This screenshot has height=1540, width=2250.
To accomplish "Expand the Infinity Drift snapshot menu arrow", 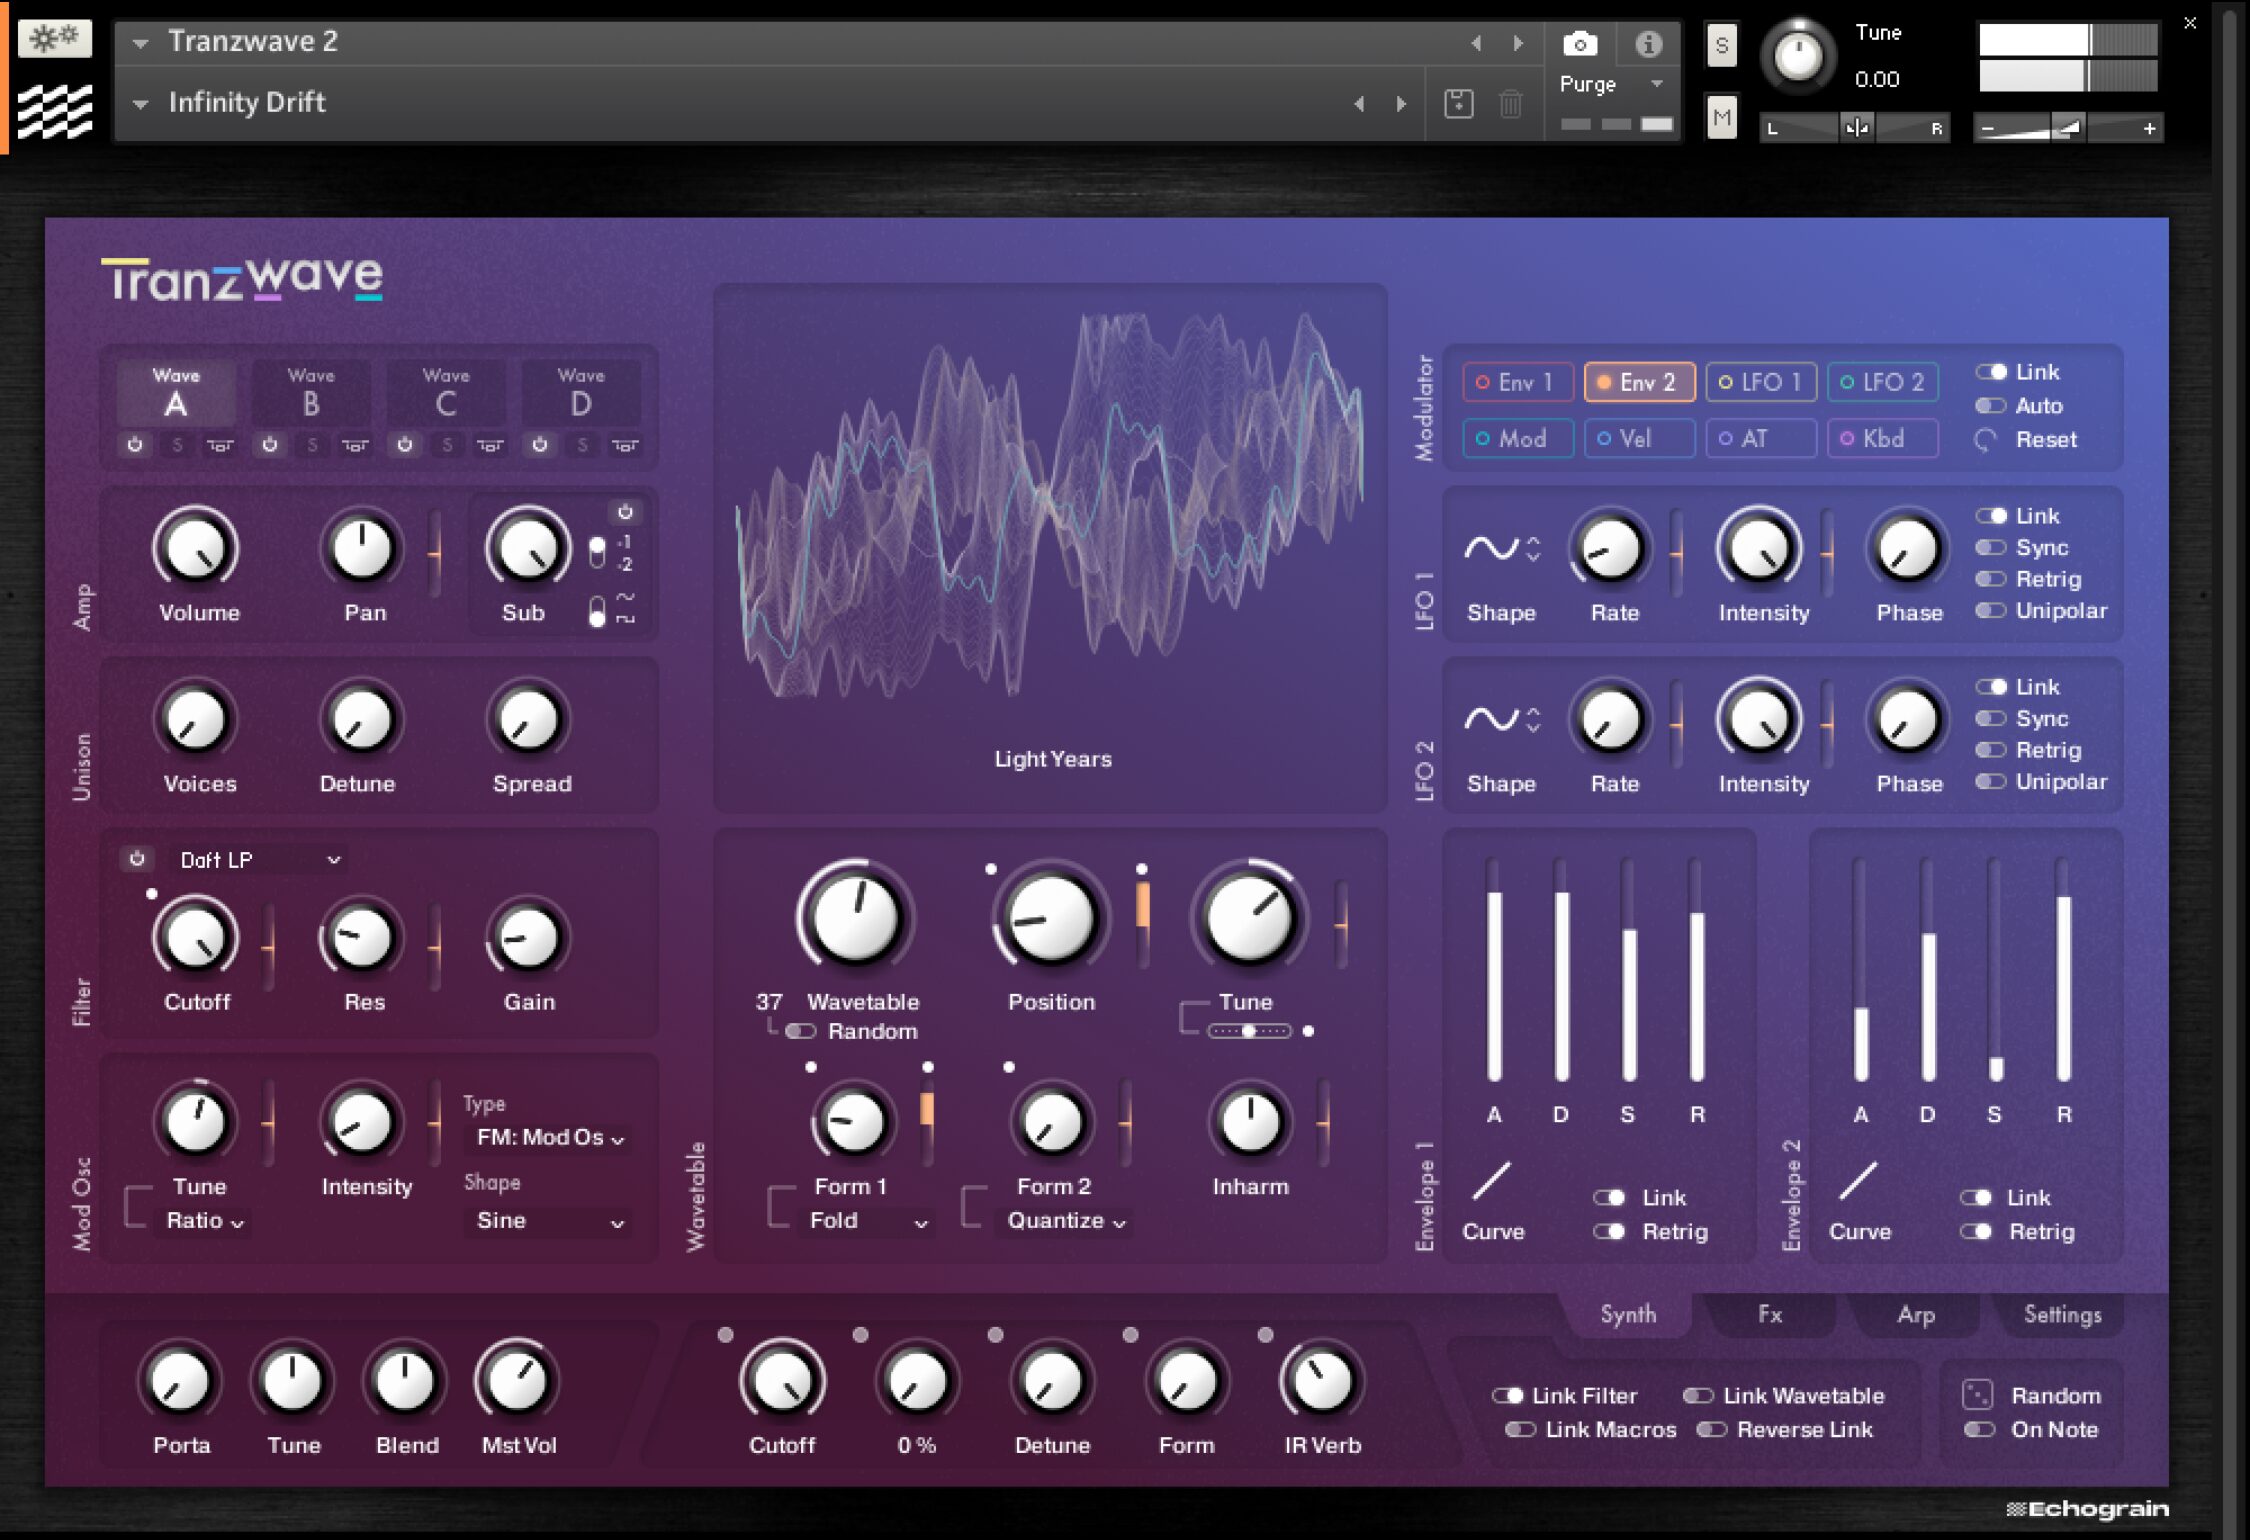I will click(x=141, y=104).
